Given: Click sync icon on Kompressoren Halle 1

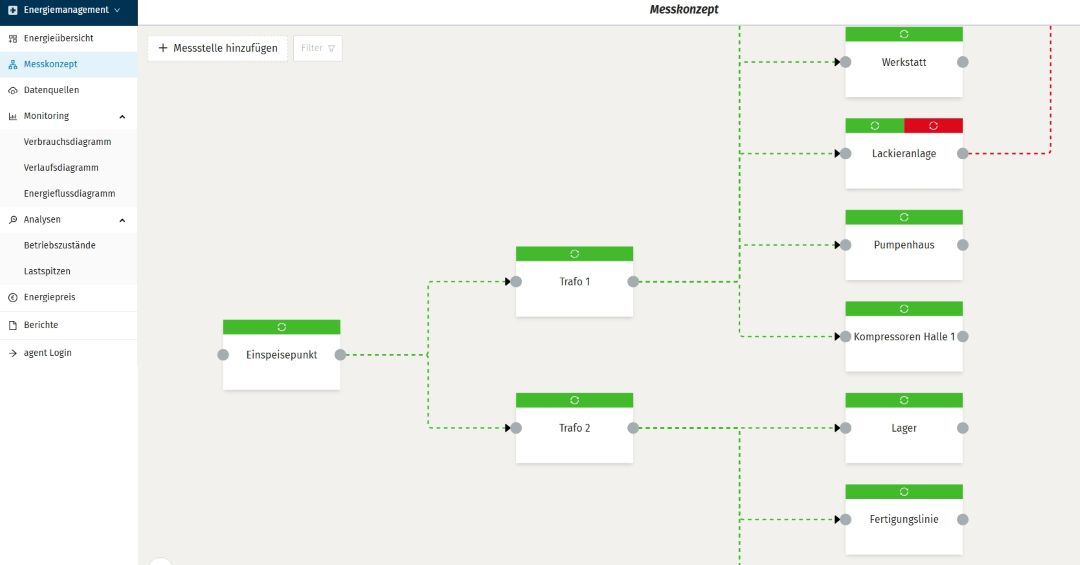Looking at the screenshot, I should coord(904,309).
